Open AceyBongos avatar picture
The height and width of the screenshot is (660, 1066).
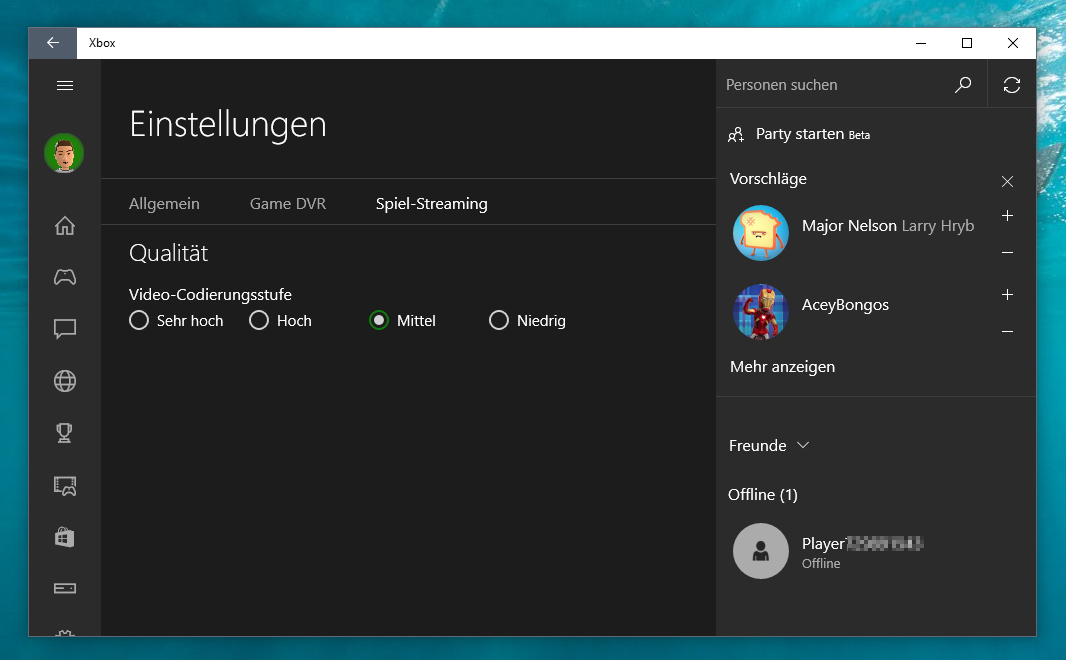(x=761, y=312)
